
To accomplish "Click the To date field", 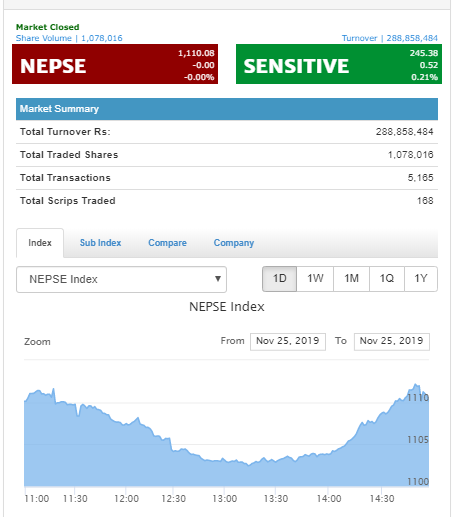I will [392, 341].
